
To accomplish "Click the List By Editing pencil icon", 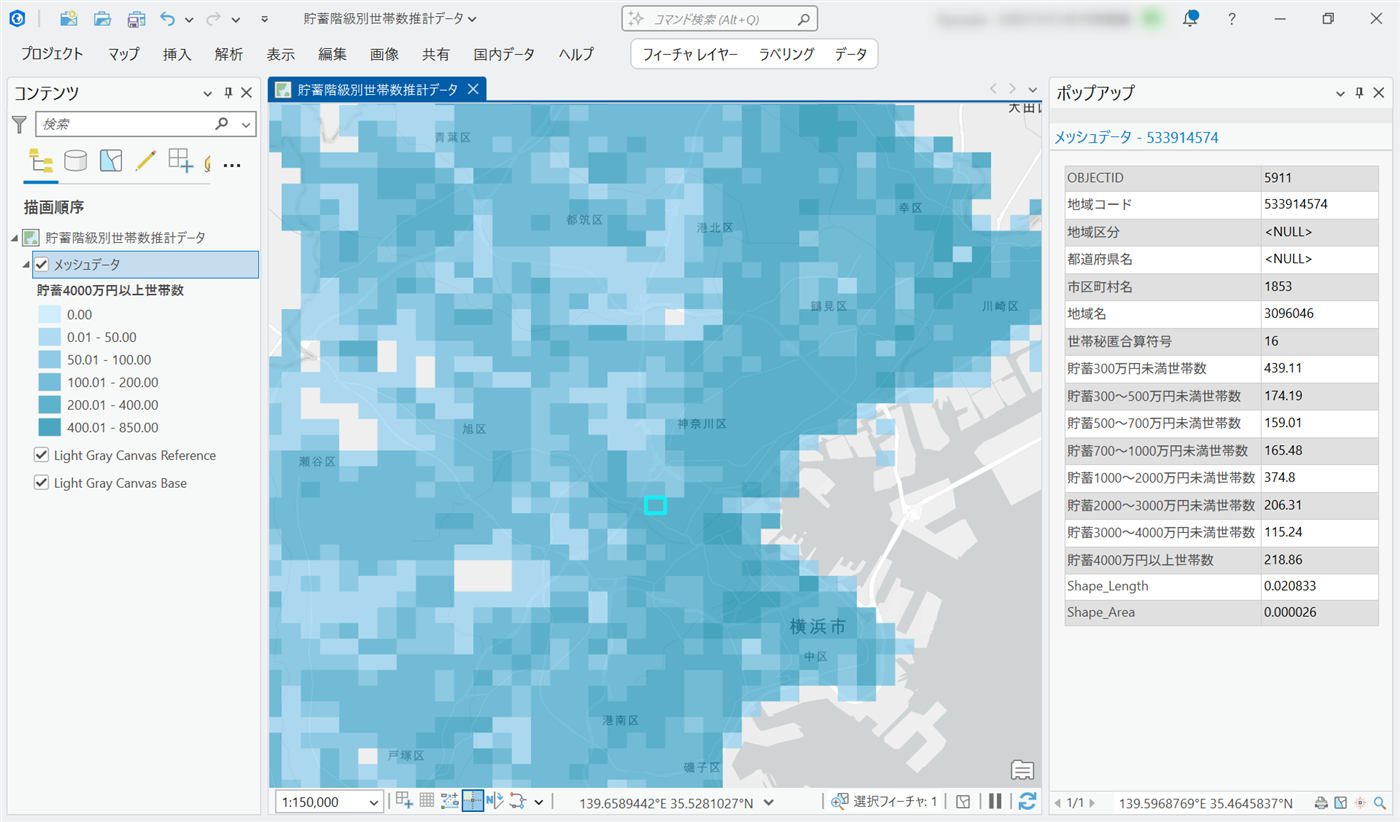I will pyautogui.click(x=145, y=161).
